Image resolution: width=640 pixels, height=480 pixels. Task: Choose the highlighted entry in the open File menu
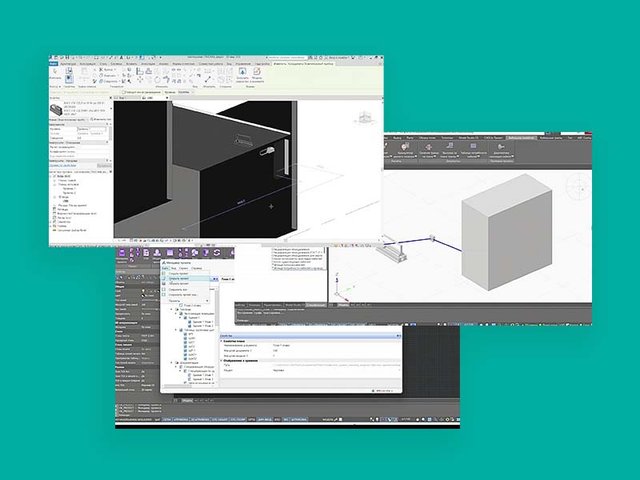[185, 278]
